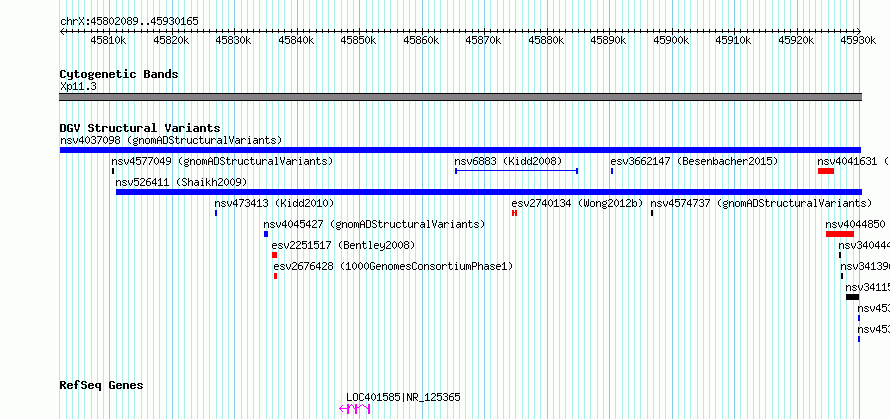
Task: Select the Cytogenetic Bands track title
Action: coord(119,74)
